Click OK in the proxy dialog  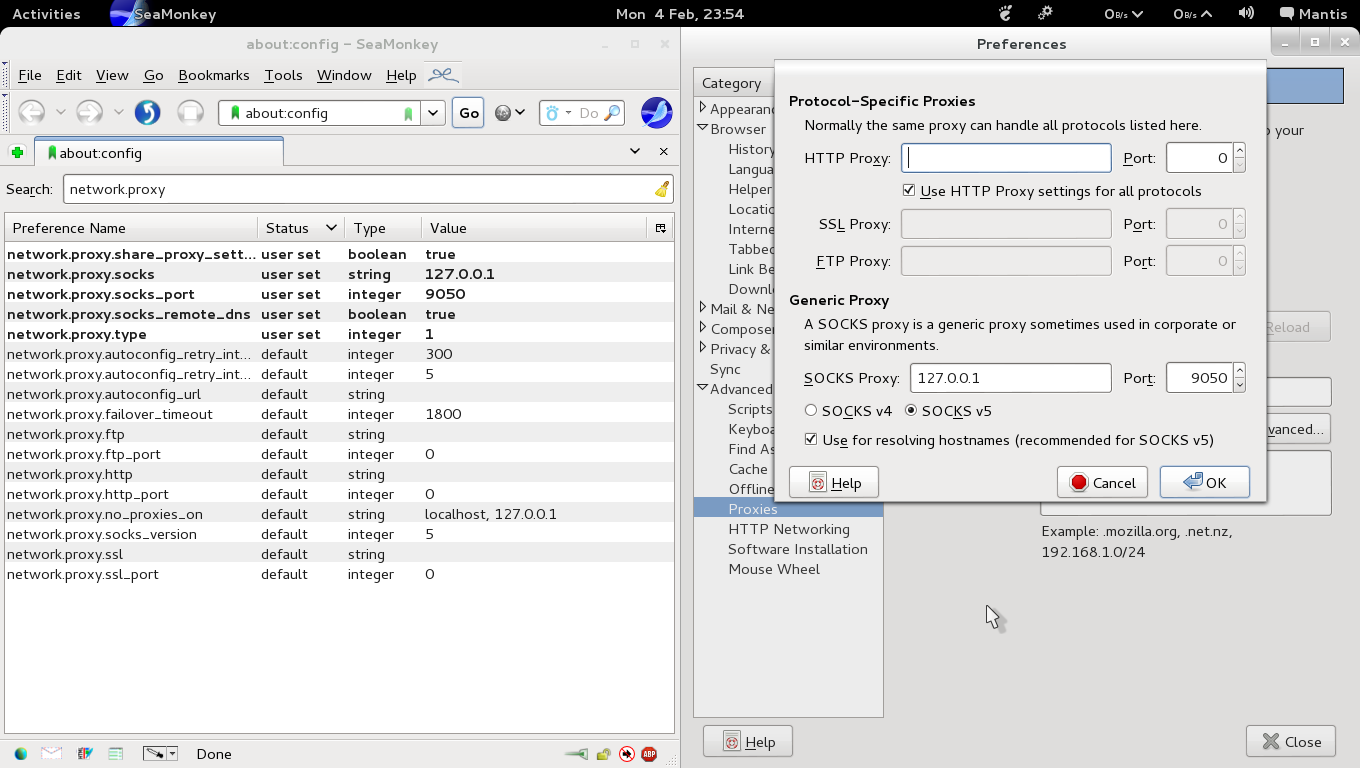[x=1205, y=482]
